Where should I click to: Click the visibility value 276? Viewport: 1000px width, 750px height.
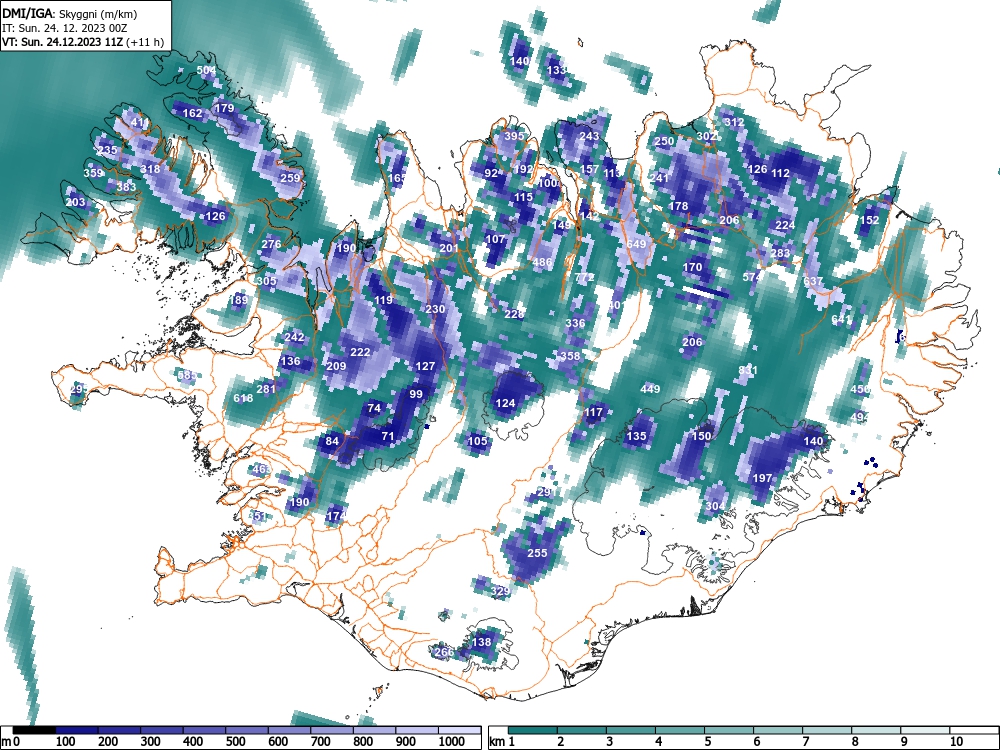click(271, 244)
